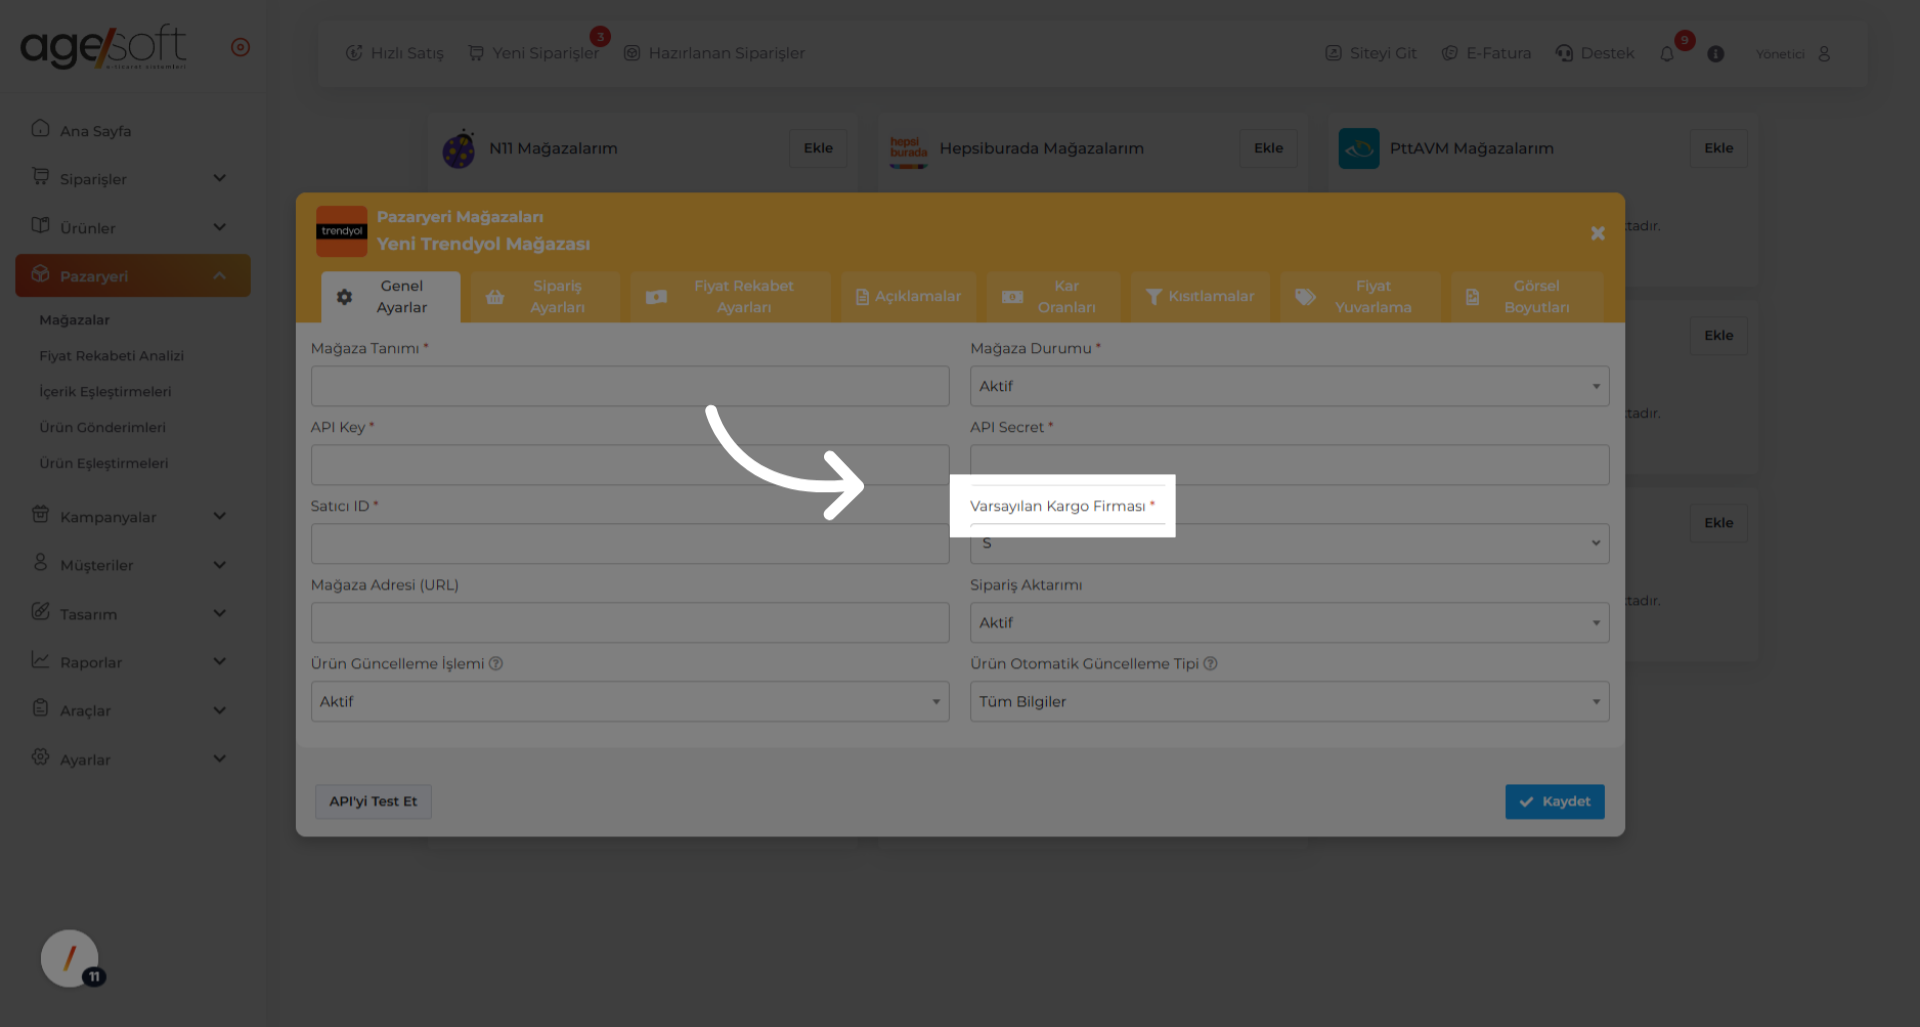Close the Yeni Trendyol Mağazası dialog
Screen dimensions: 1920x1027
coord(1598,233)
